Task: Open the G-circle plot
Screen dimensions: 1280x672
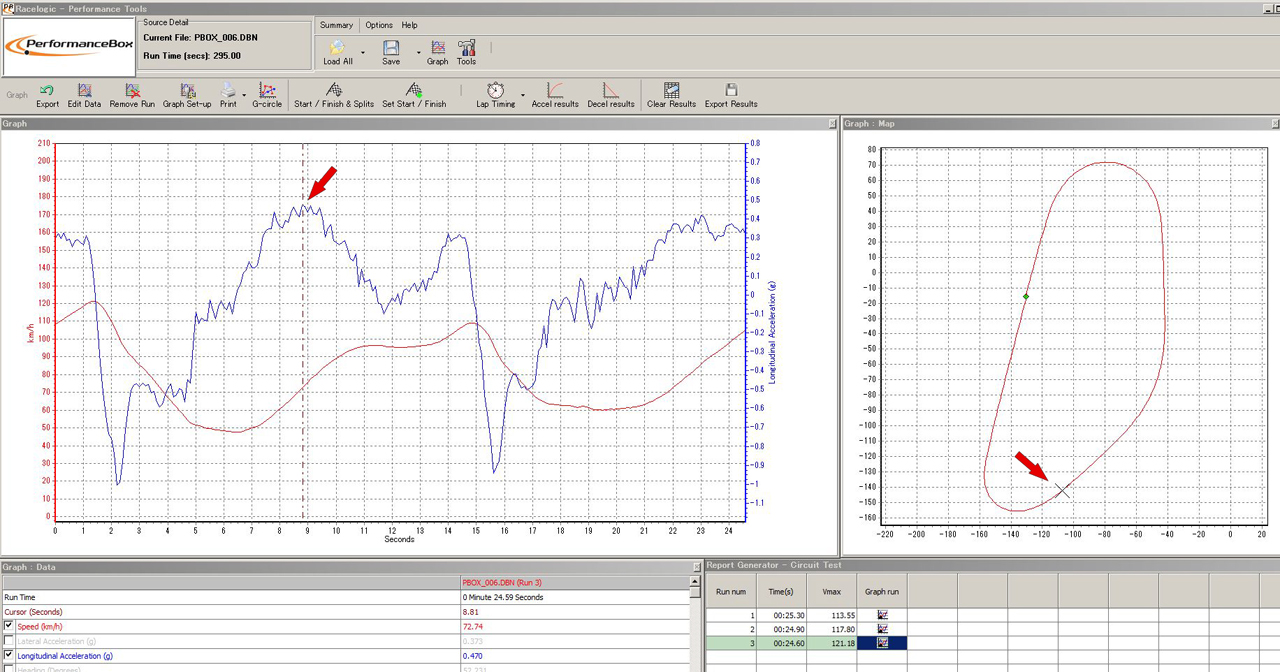Action: click(x=266, y=92)
